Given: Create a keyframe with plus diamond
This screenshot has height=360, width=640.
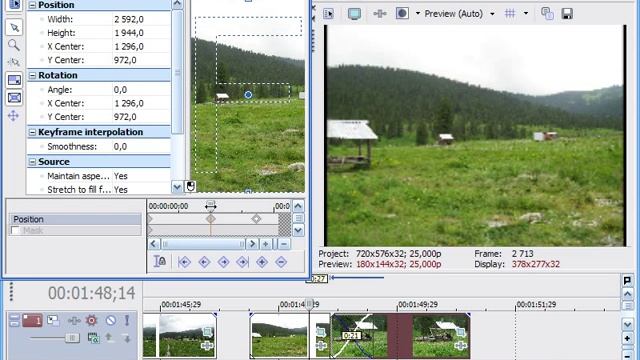Looking at the screenshot, I should 262,262.
